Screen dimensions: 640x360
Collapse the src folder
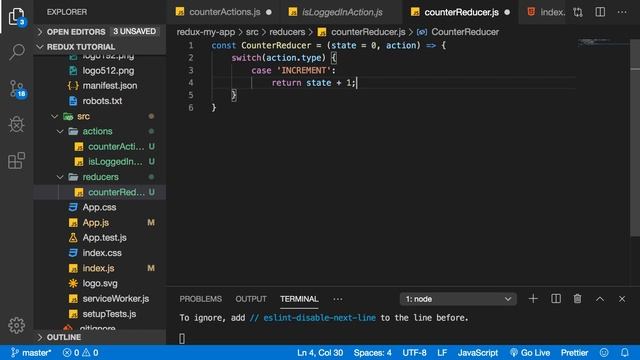[100, 116]
